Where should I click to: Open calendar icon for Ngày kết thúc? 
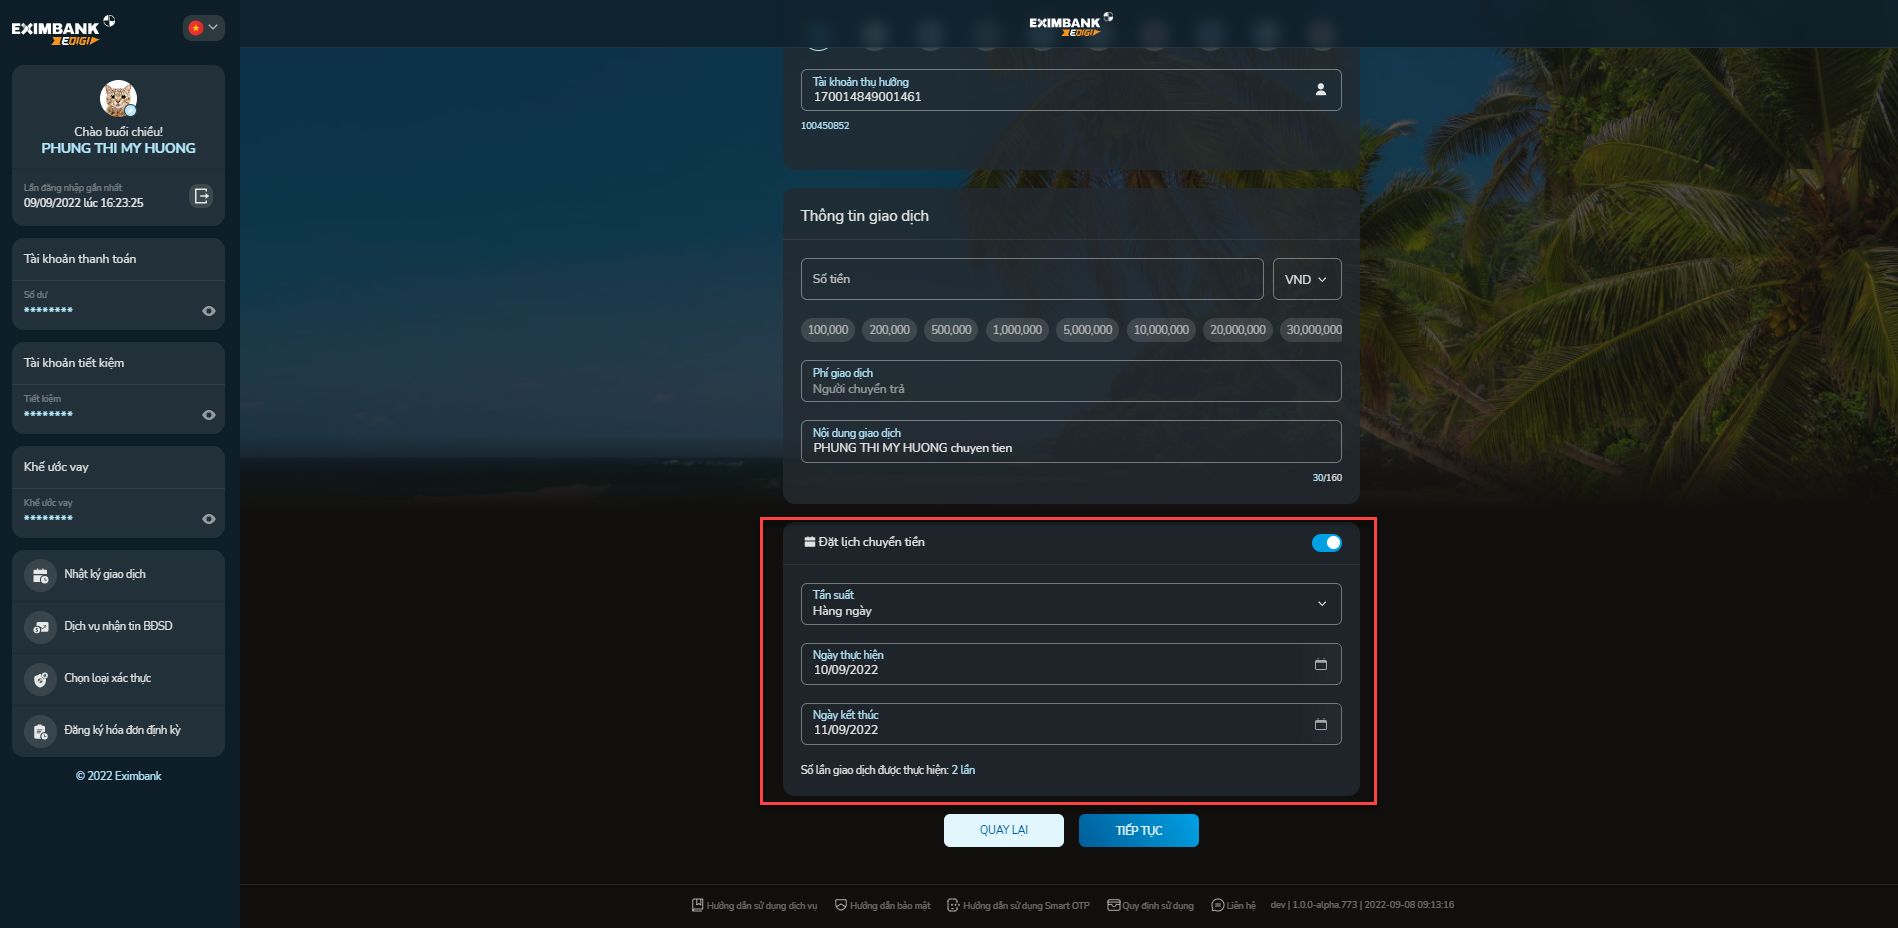[x=1320, y=725]
